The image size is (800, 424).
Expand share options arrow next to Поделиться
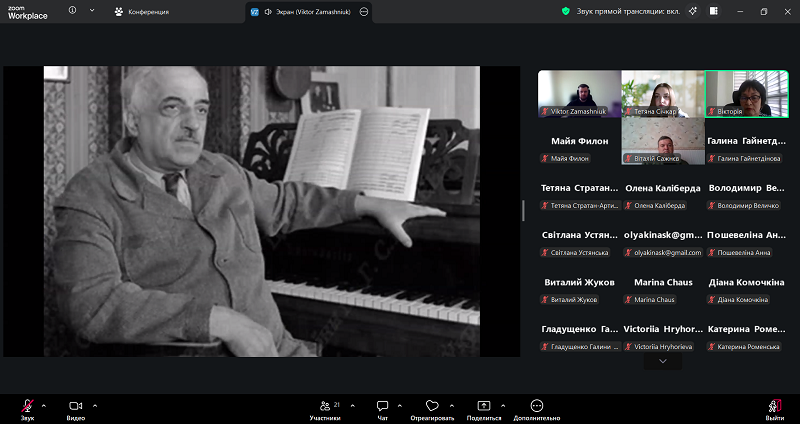[504, 405]
